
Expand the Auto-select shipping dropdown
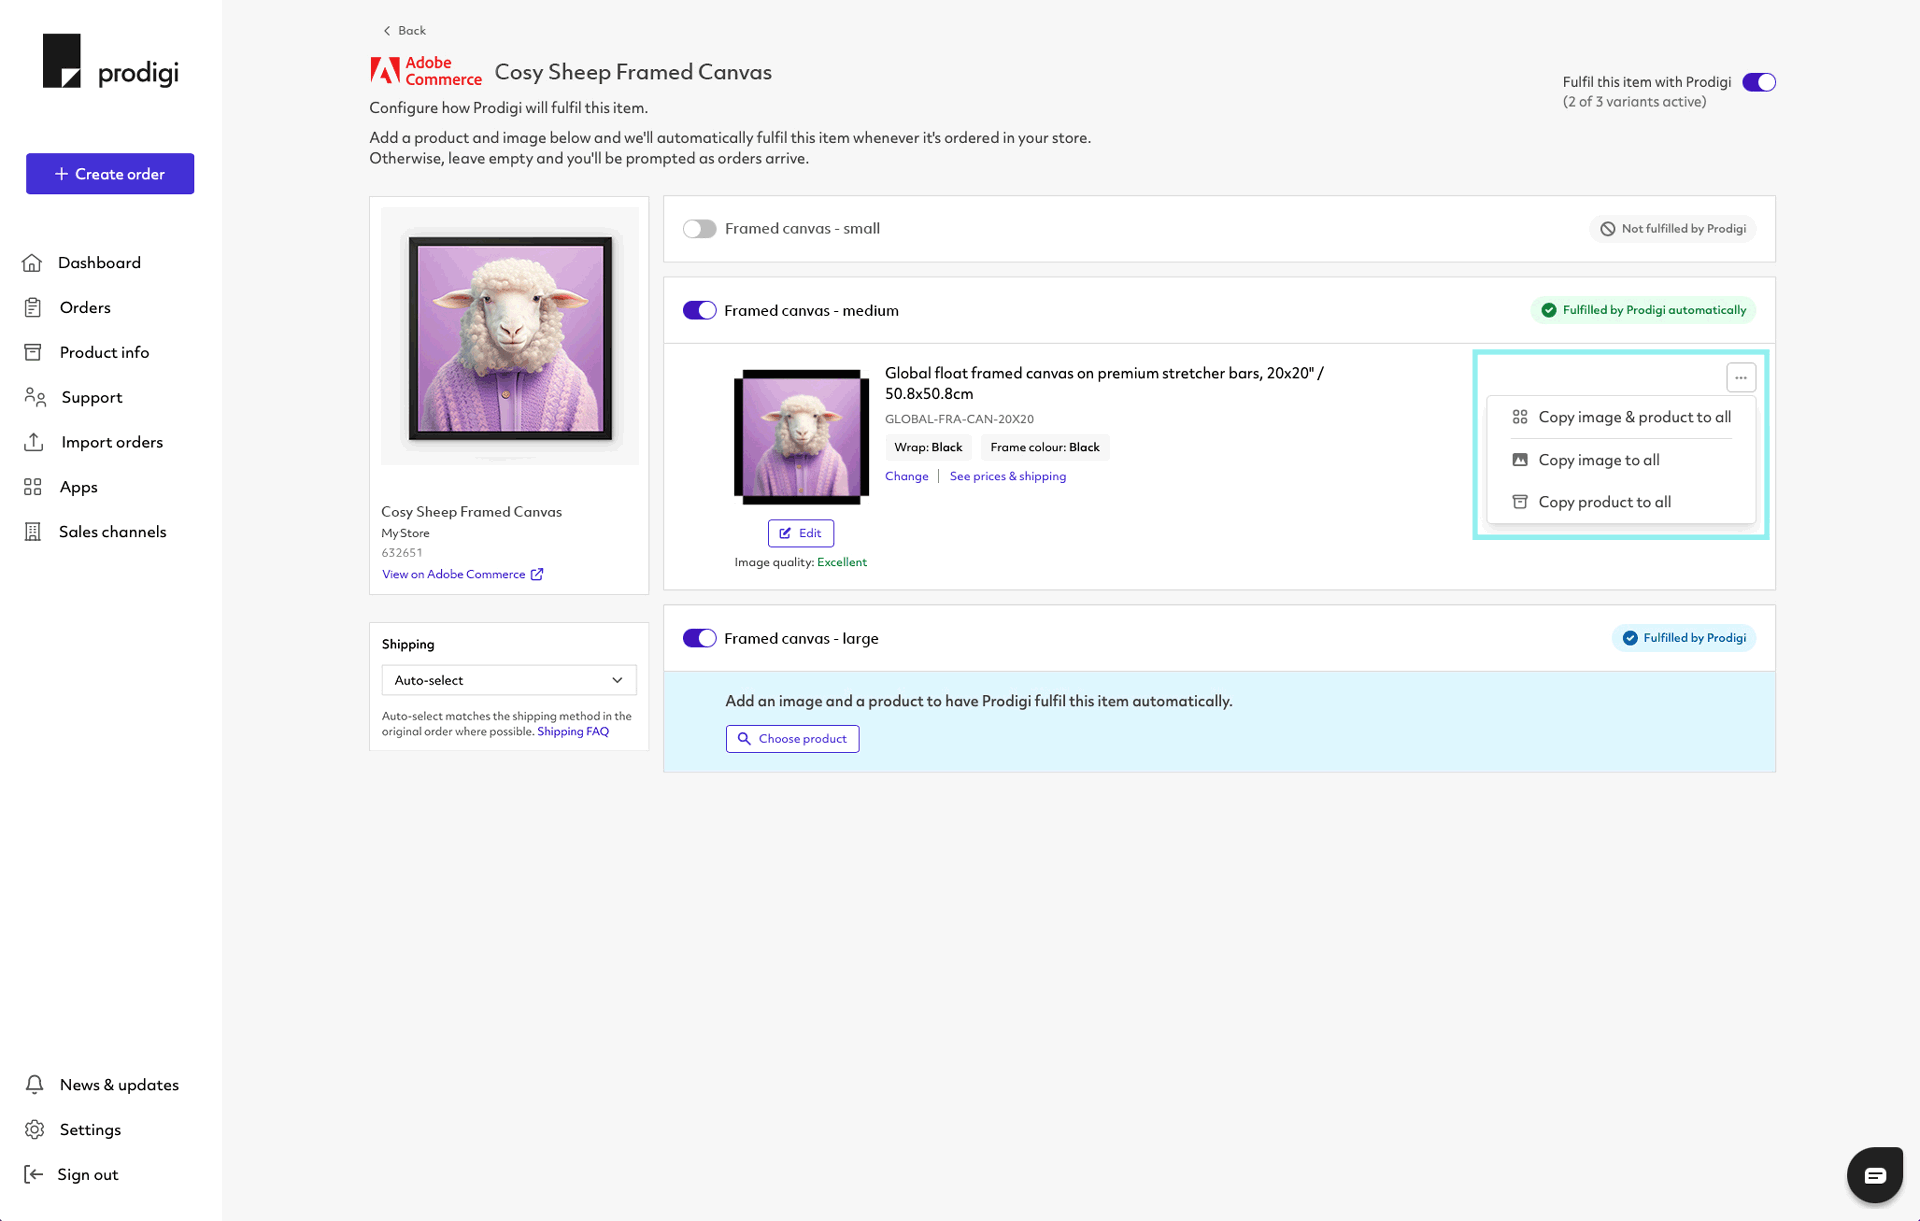507,680
